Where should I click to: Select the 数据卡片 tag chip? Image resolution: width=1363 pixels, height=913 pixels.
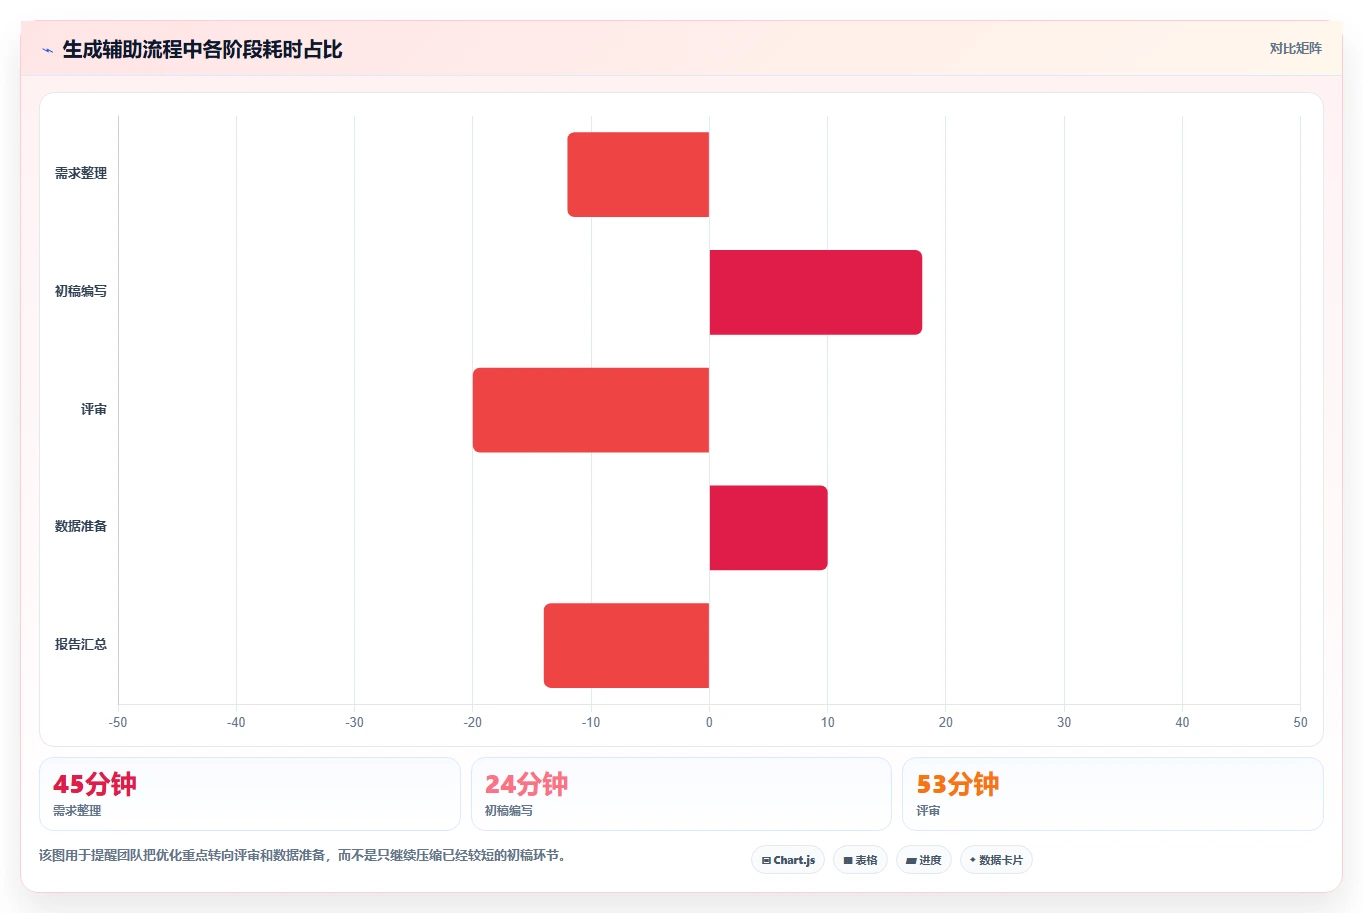point(996,860)
